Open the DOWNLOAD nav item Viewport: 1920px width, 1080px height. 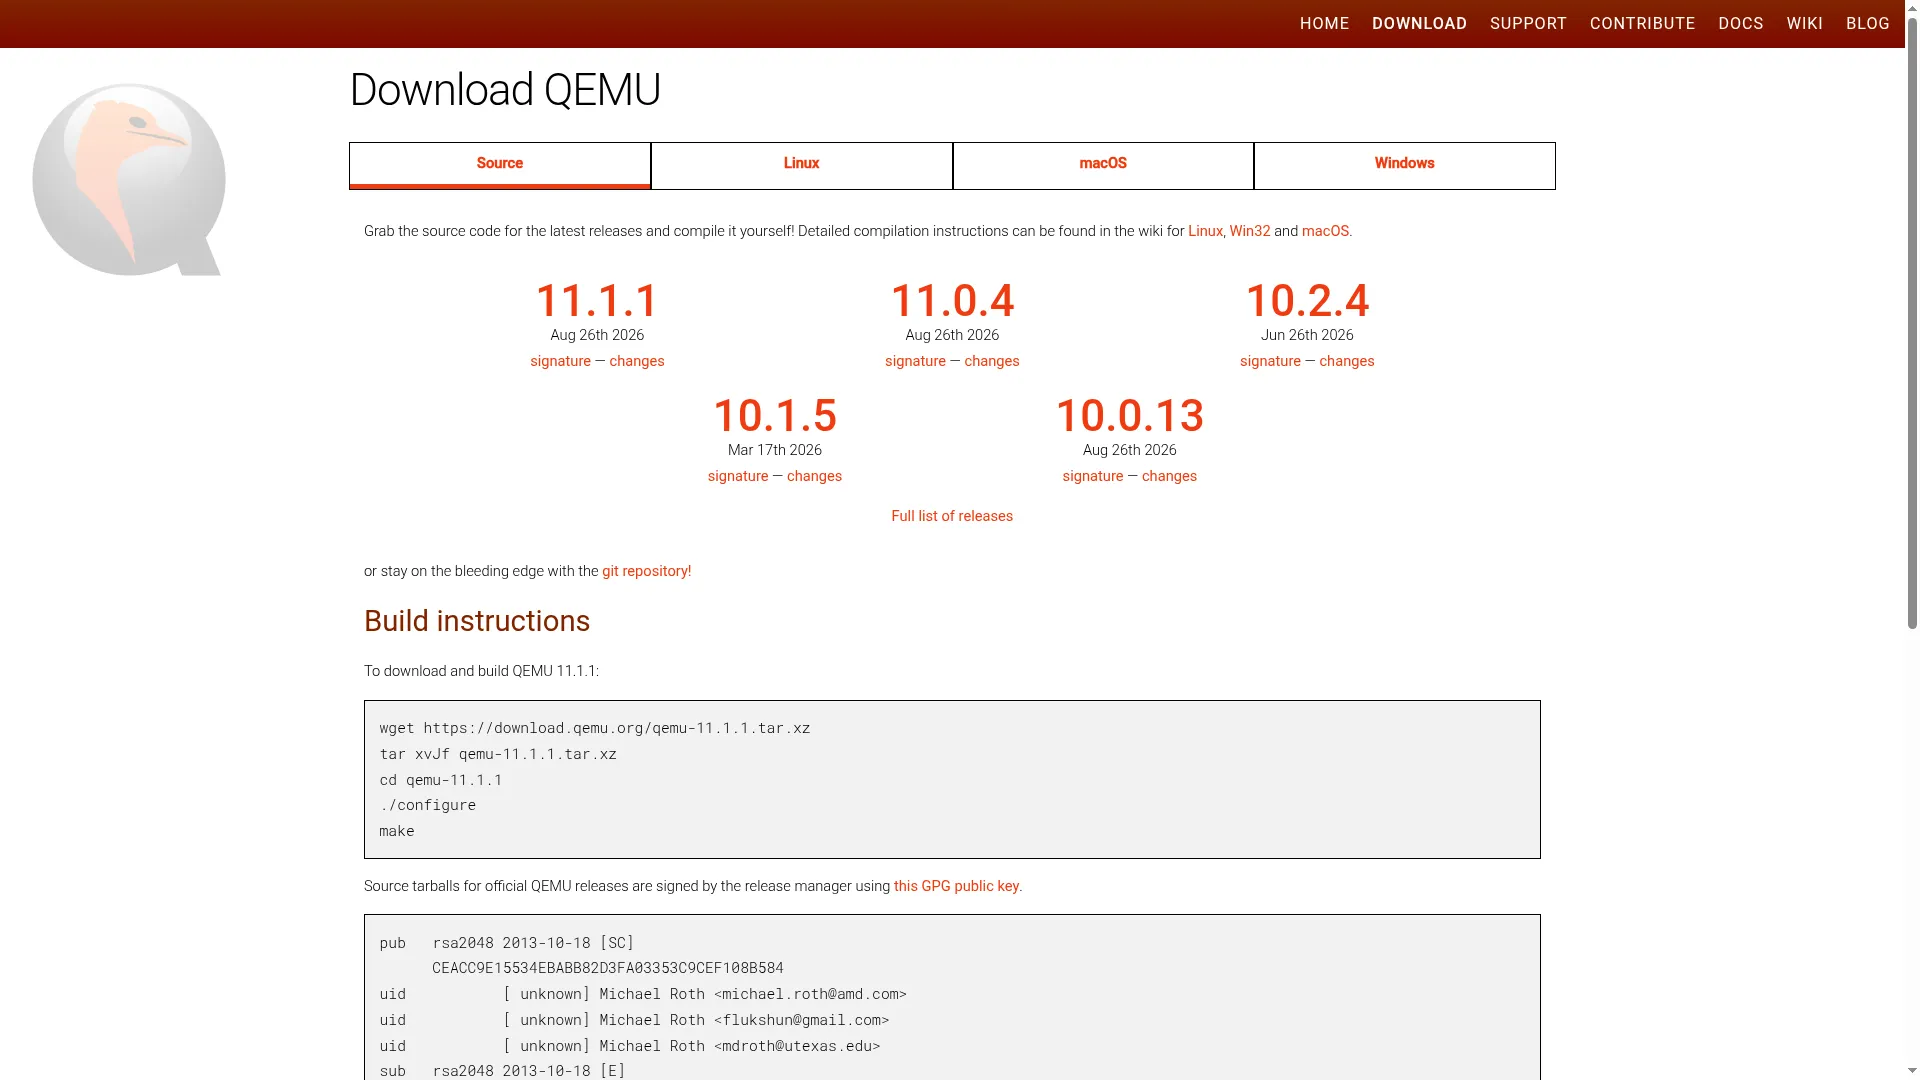point(1419,23)
